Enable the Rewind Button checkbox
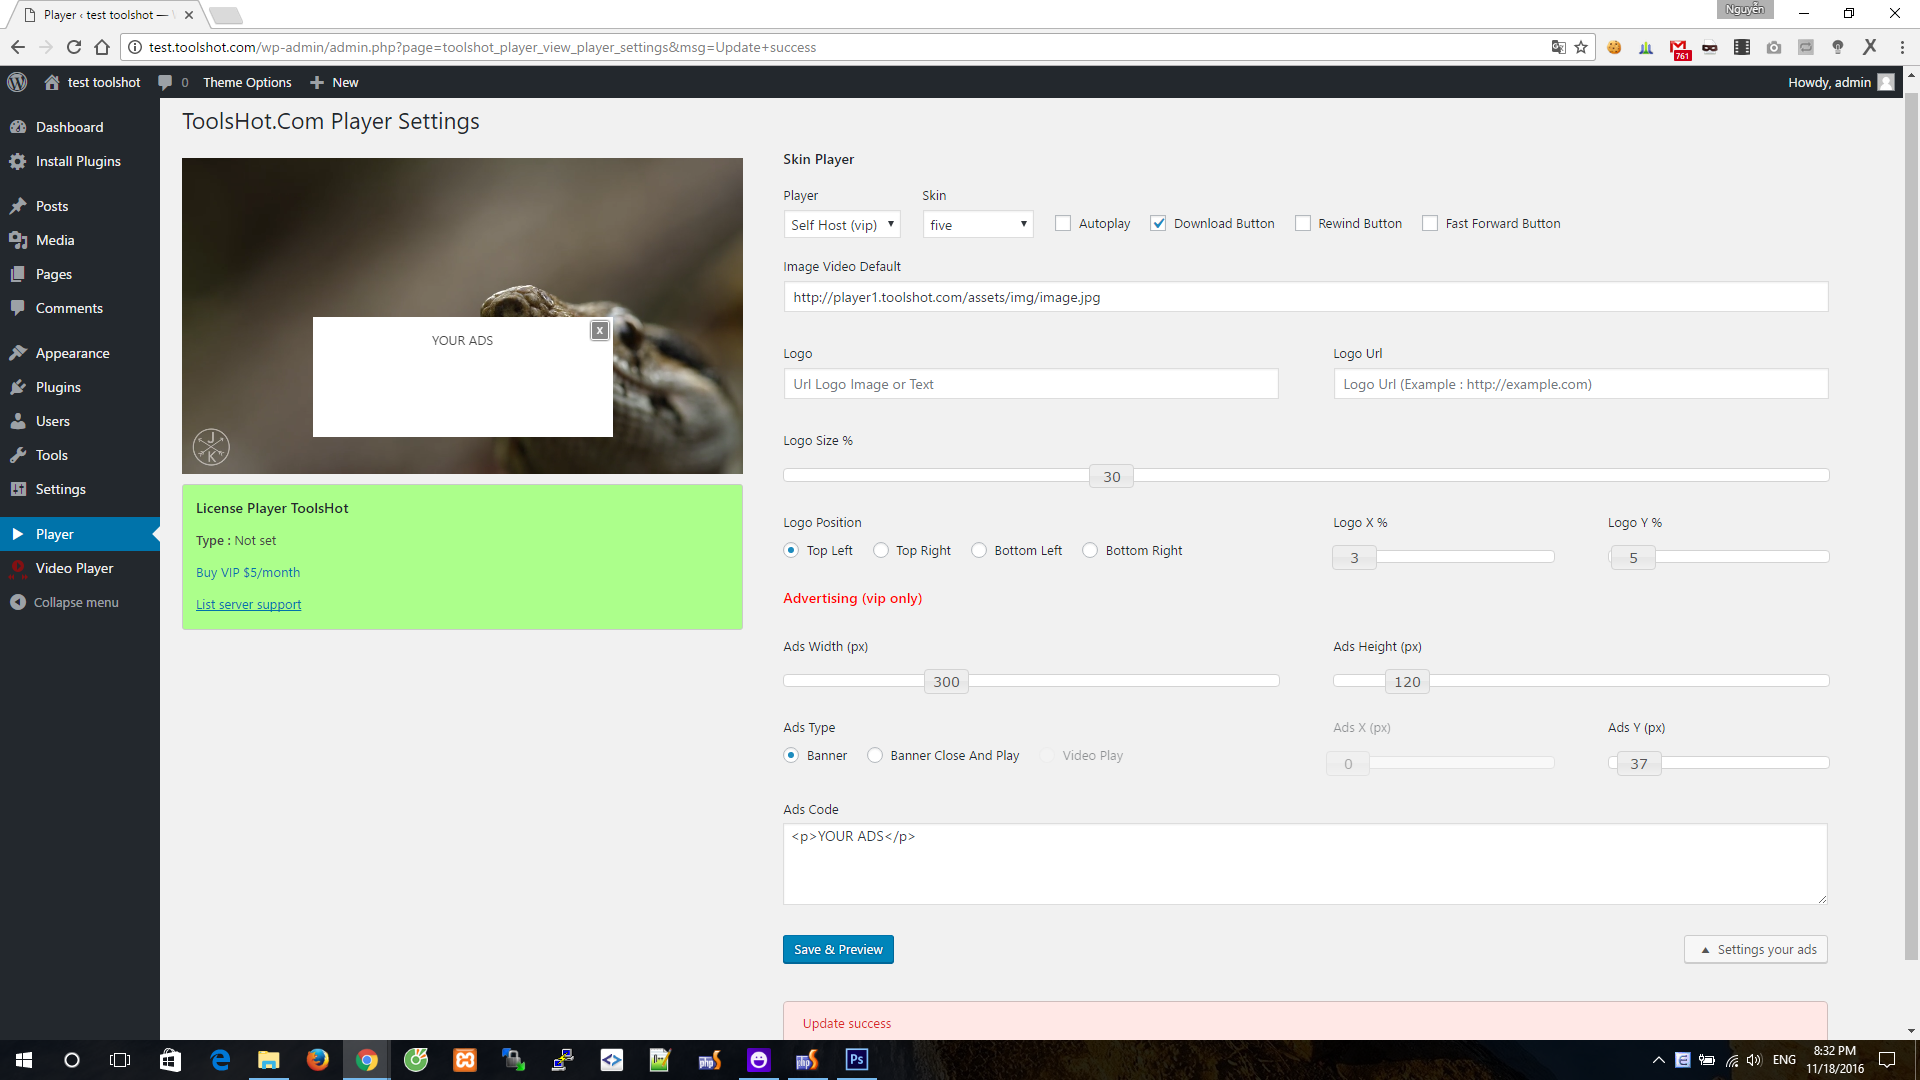Image resolution: width=1920 pixels, height=1080 pixels. pyautogui.click(x=1303, y=224)
